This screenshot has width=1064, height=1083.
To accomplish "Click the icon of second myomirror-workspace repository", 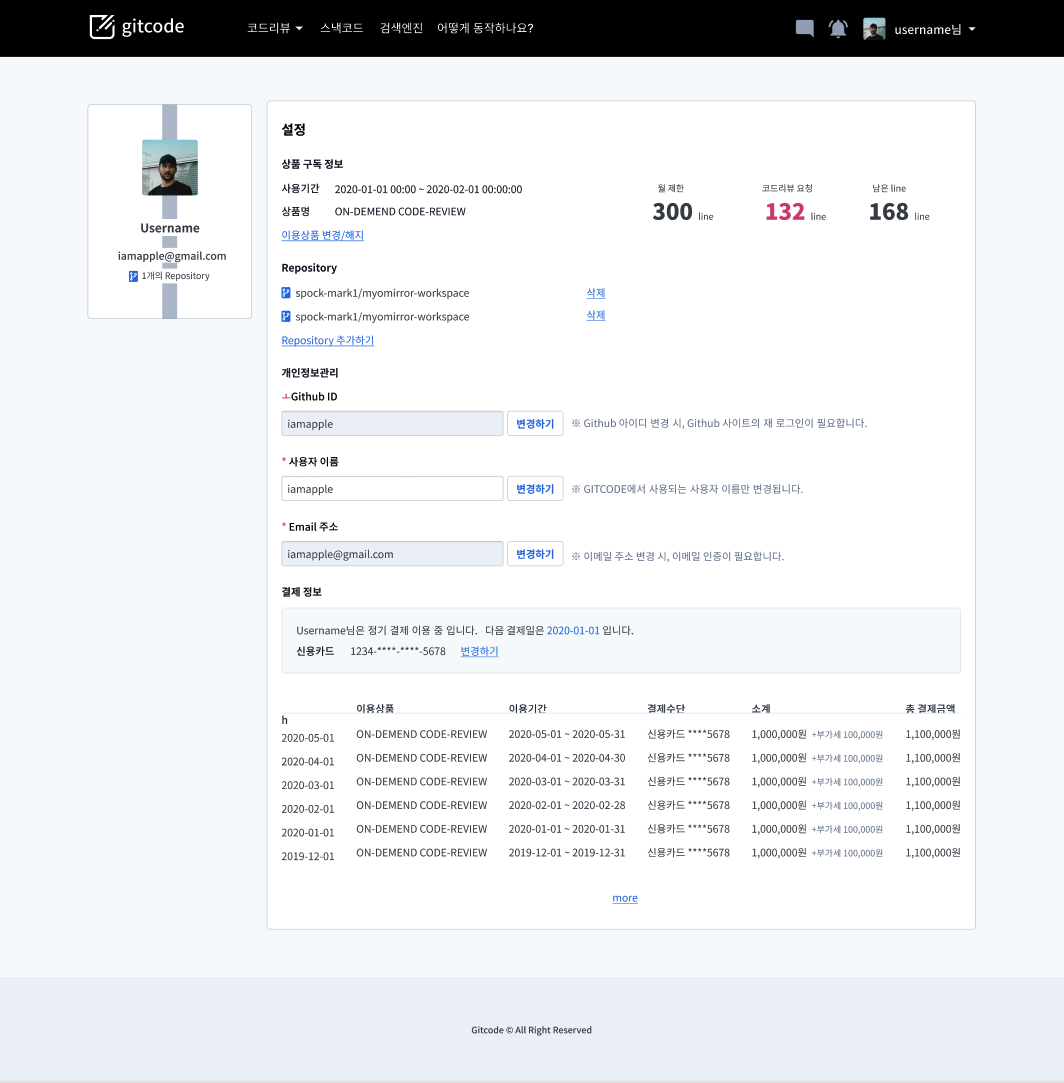I will click(286, 316).
